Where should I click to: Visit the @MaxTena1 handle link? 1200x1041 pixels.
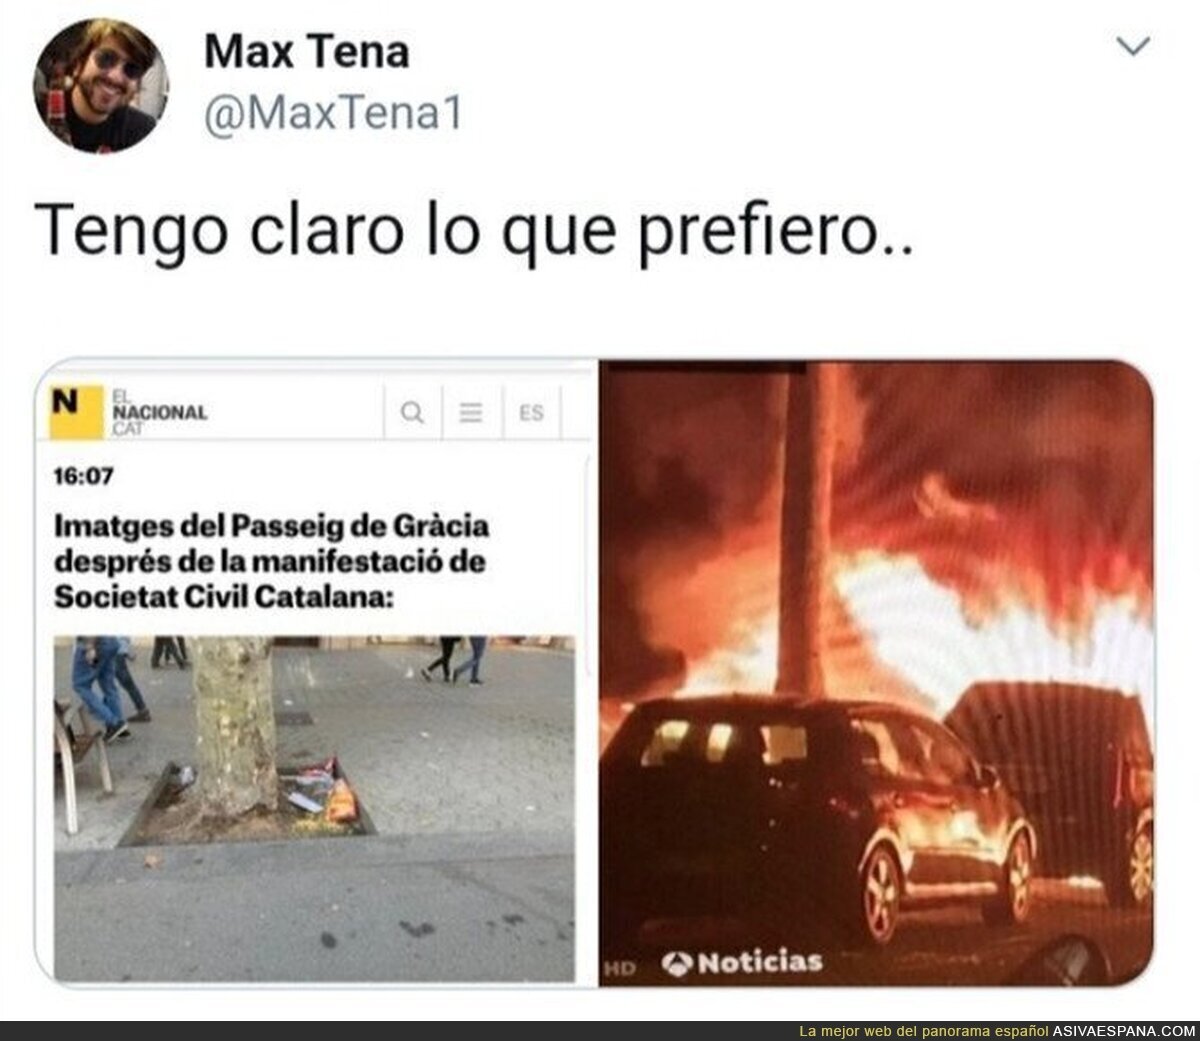tap(333, 115)
